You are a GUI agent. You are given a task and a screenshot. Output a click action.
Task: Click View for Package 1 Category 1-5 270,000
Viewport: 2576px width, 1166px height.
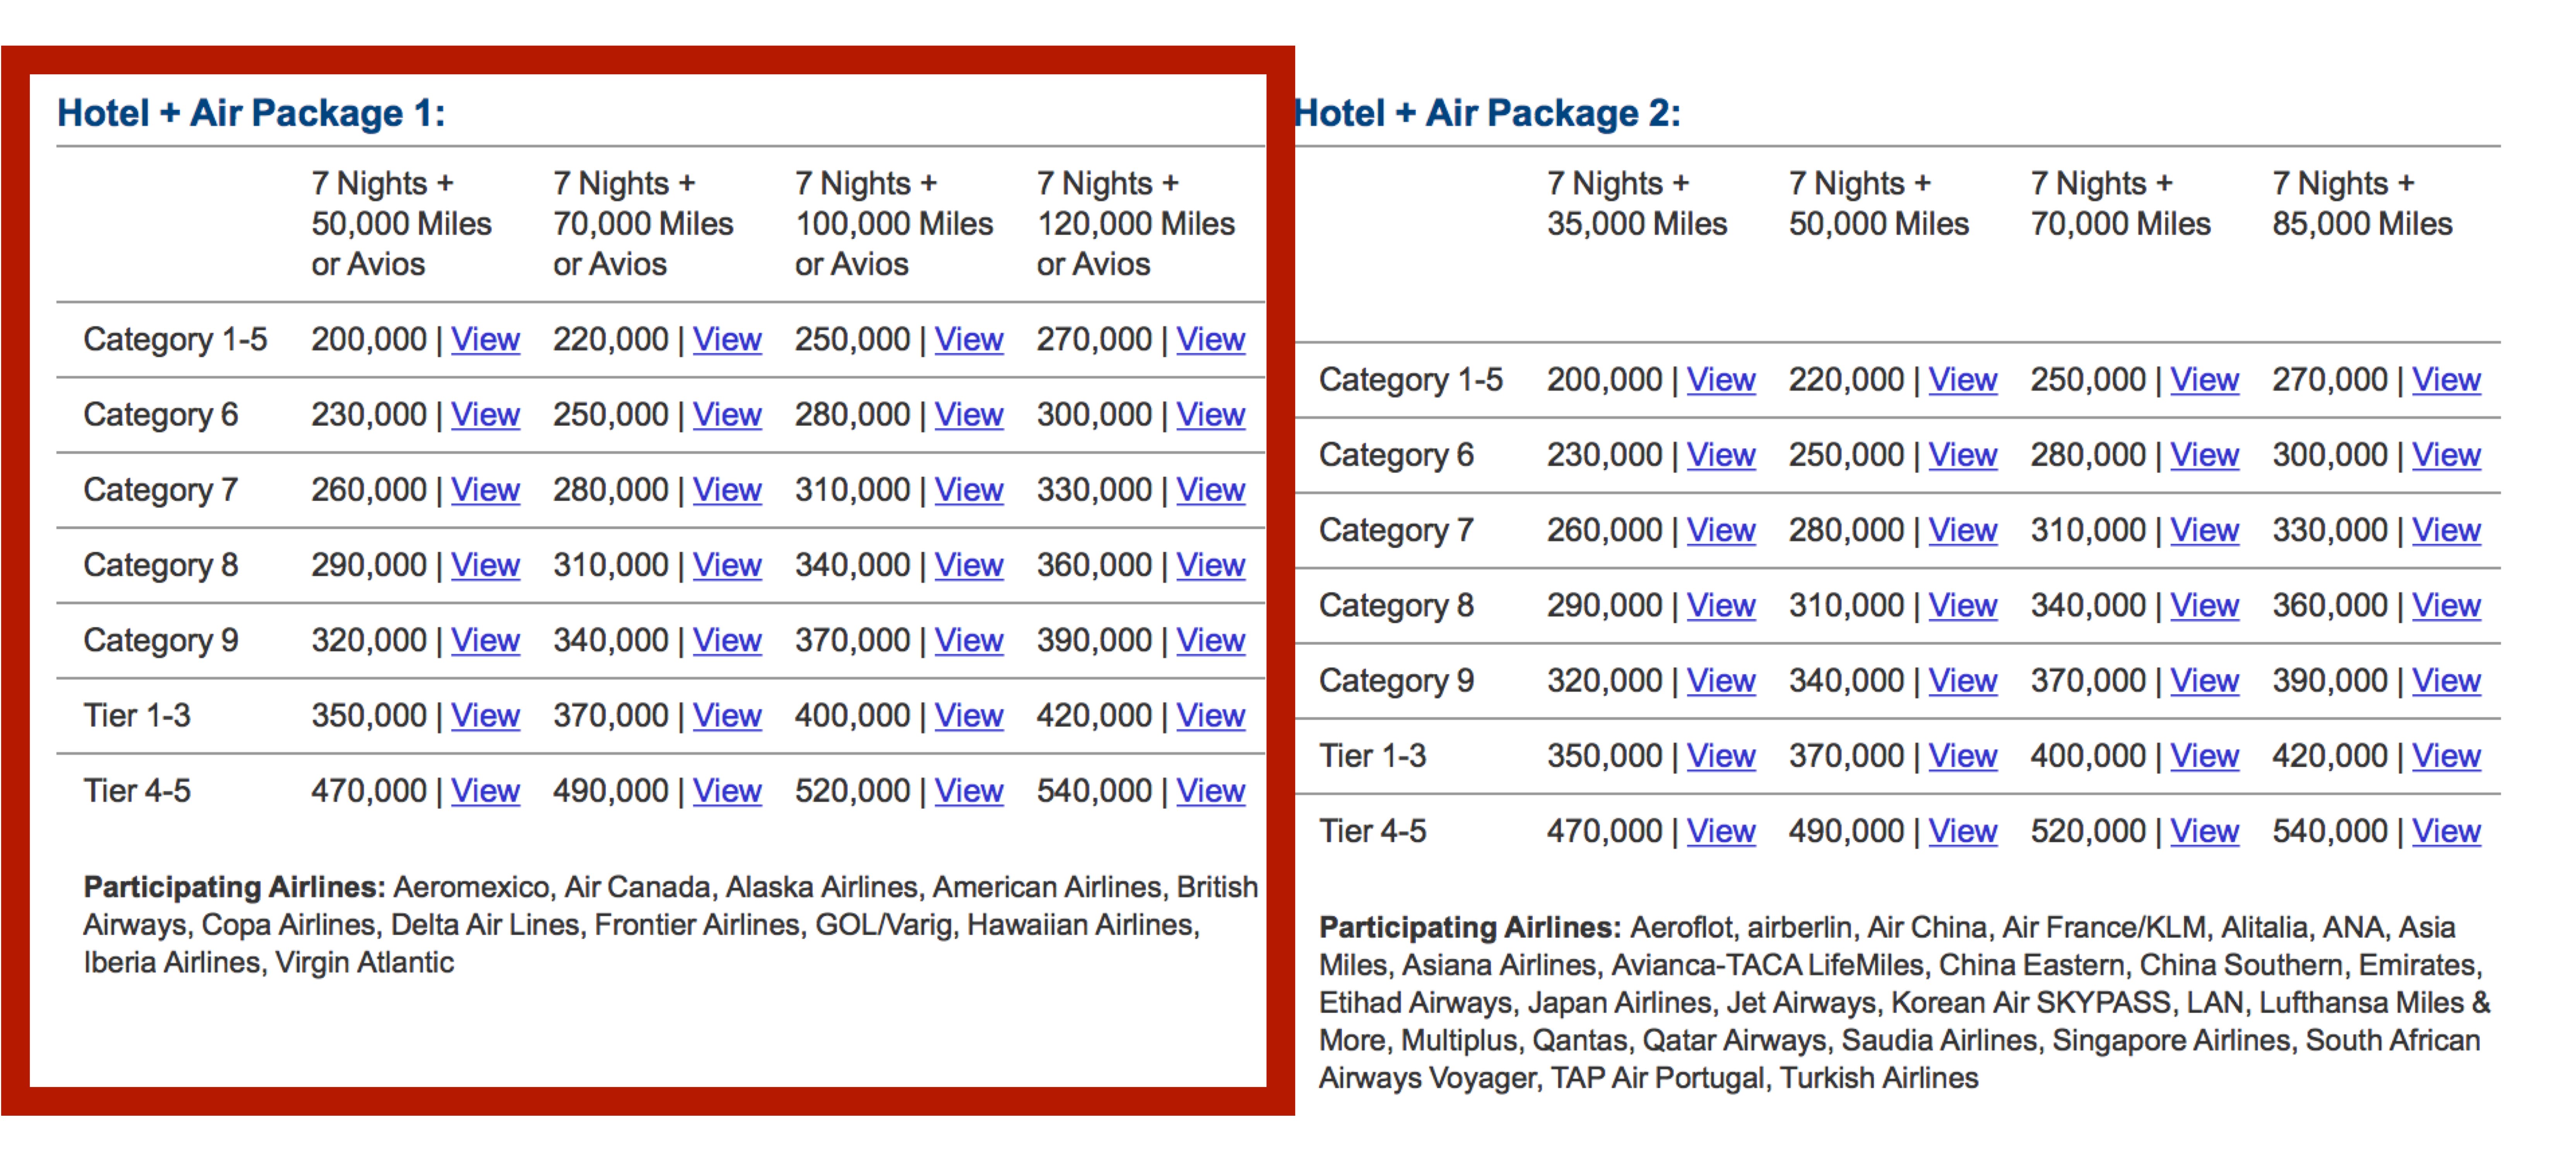point(1210,340)
